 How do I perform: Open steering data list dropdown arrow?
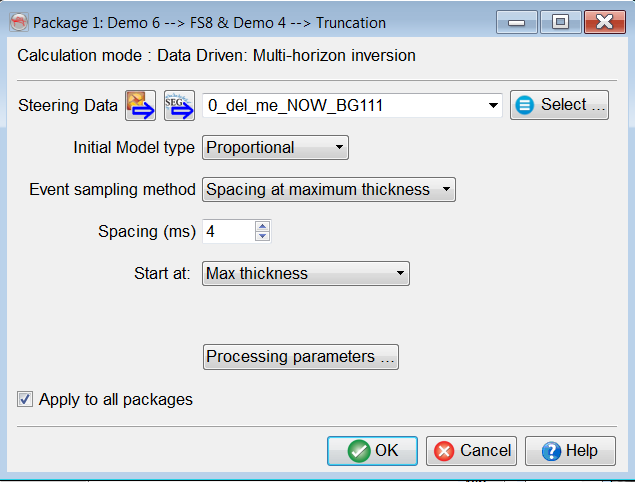pyautogui.click(x=492, y=105)
